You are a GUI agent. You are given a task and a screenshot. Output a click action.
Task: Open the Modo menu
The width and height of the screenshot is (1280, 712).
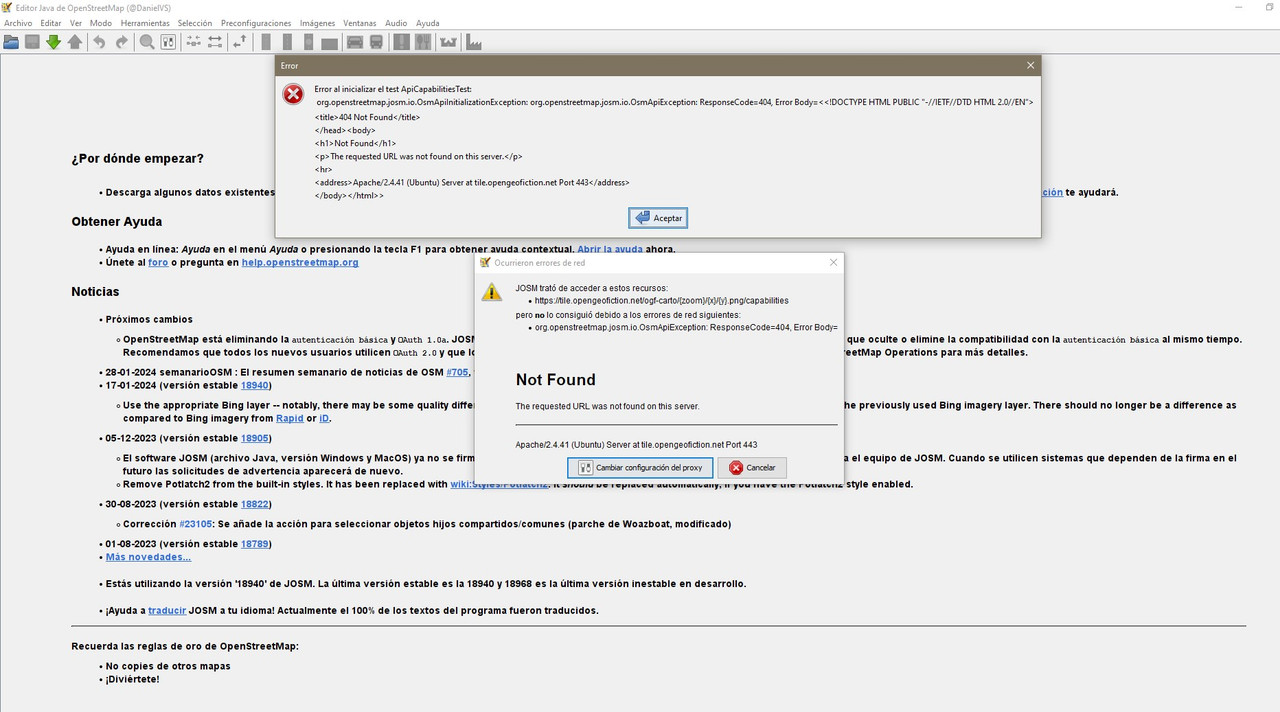(x=101, y=23)
